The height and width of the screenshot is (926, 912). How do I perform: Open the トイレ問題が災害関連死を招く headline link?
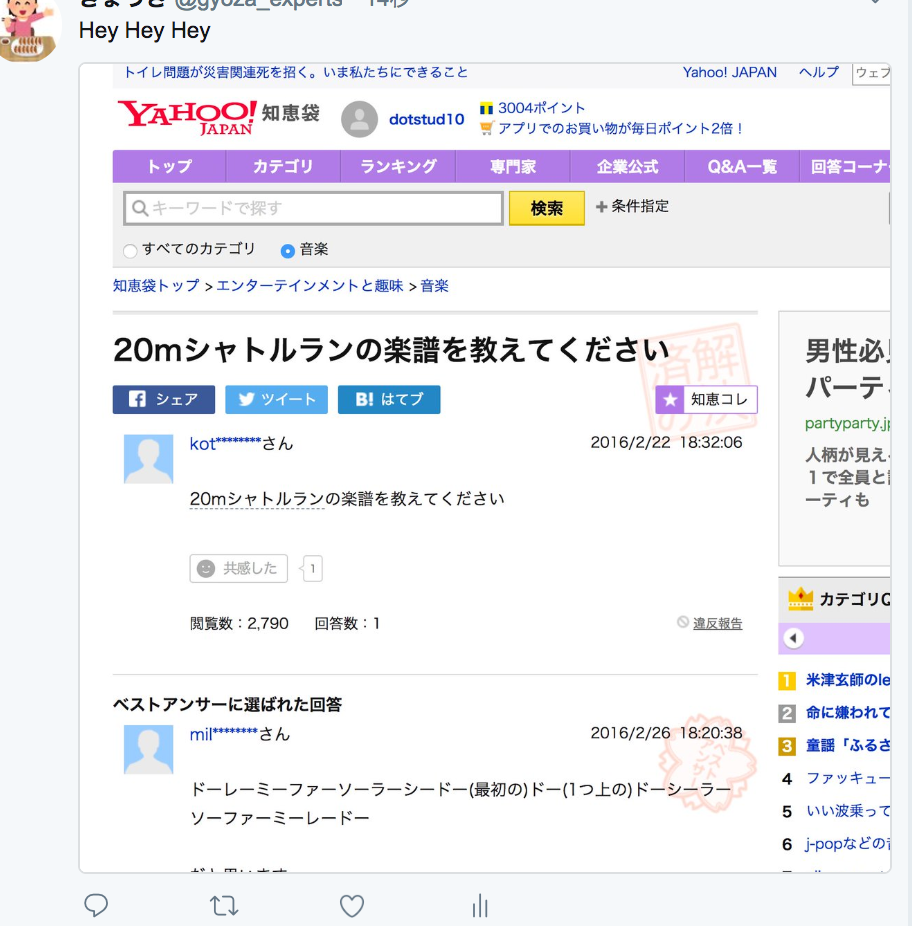(295, 72)
